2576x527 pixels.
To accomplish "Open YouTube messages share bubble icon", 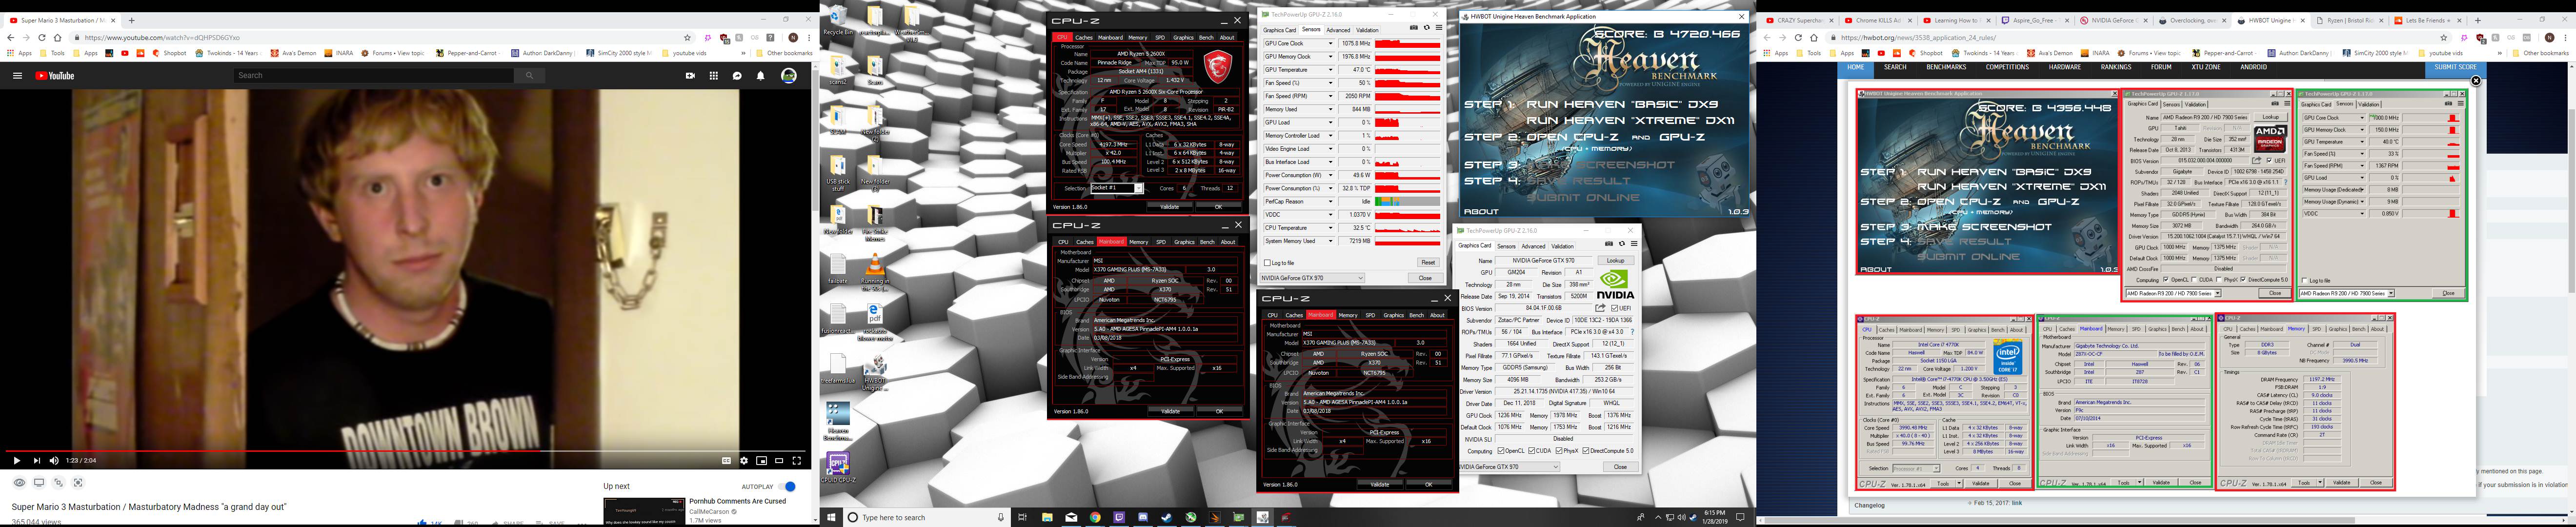I will click(737, 75).
